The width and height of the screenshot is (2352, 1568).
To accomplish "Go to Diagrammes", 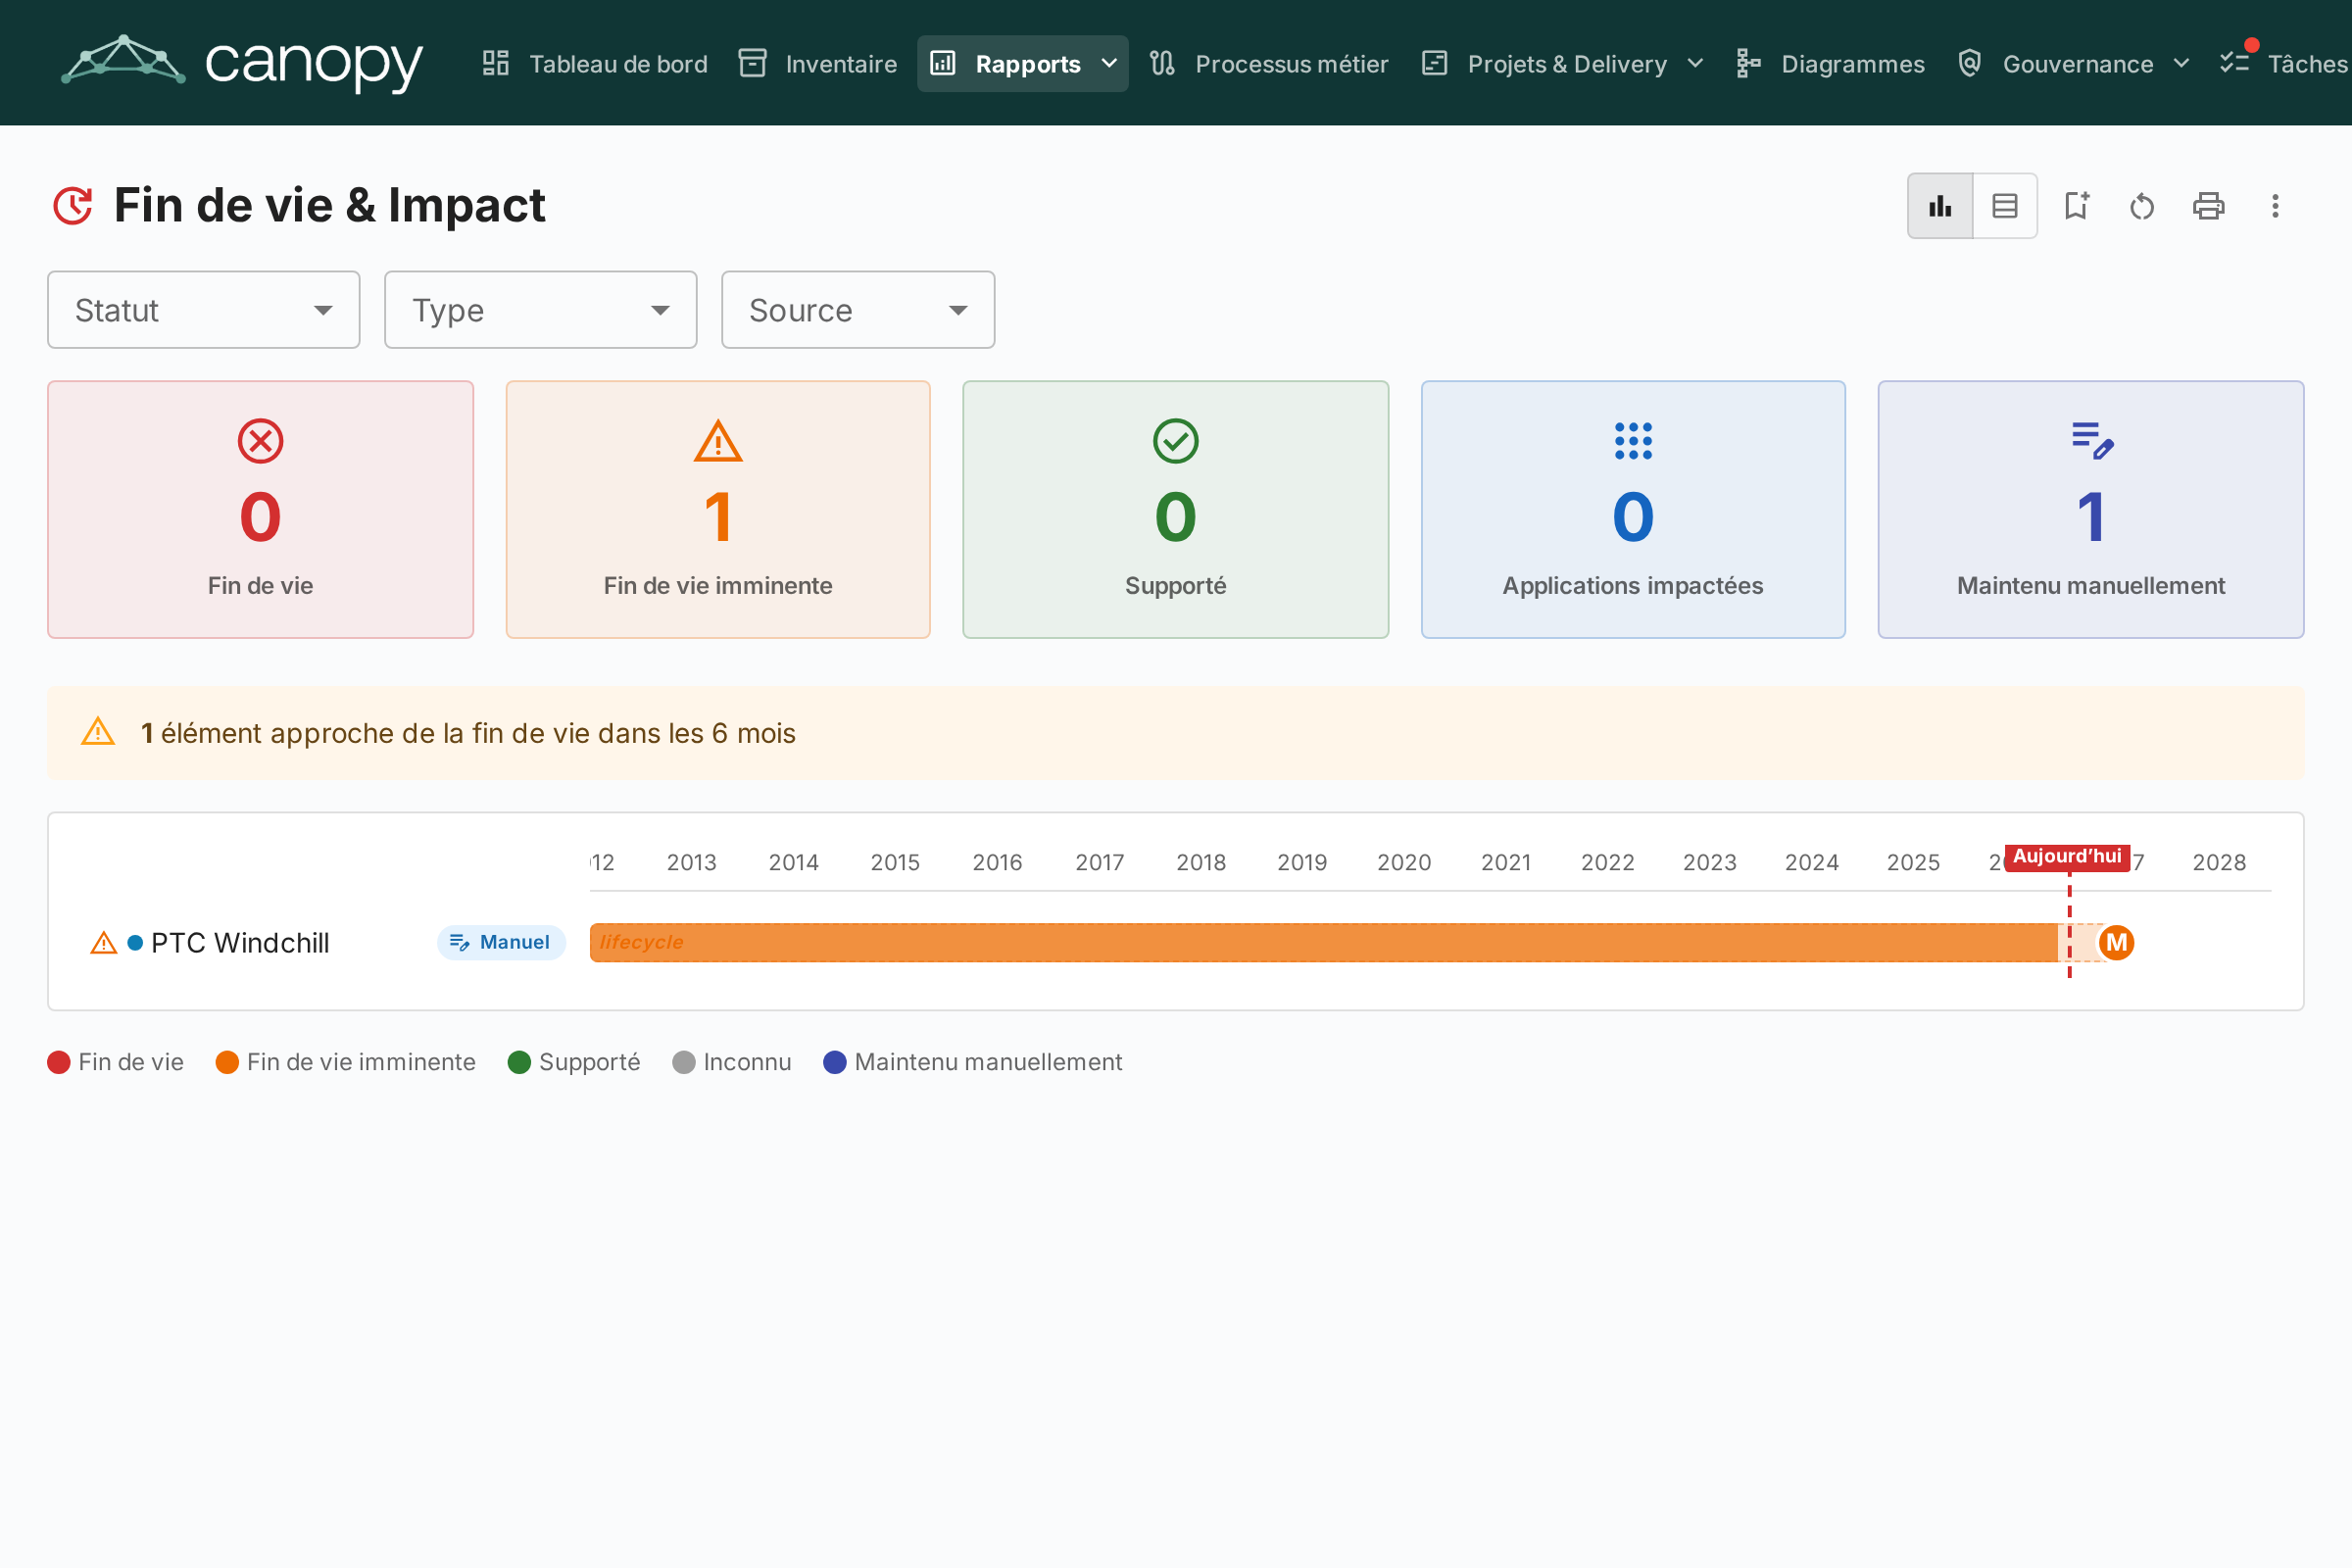I will tap(1830, 64).
